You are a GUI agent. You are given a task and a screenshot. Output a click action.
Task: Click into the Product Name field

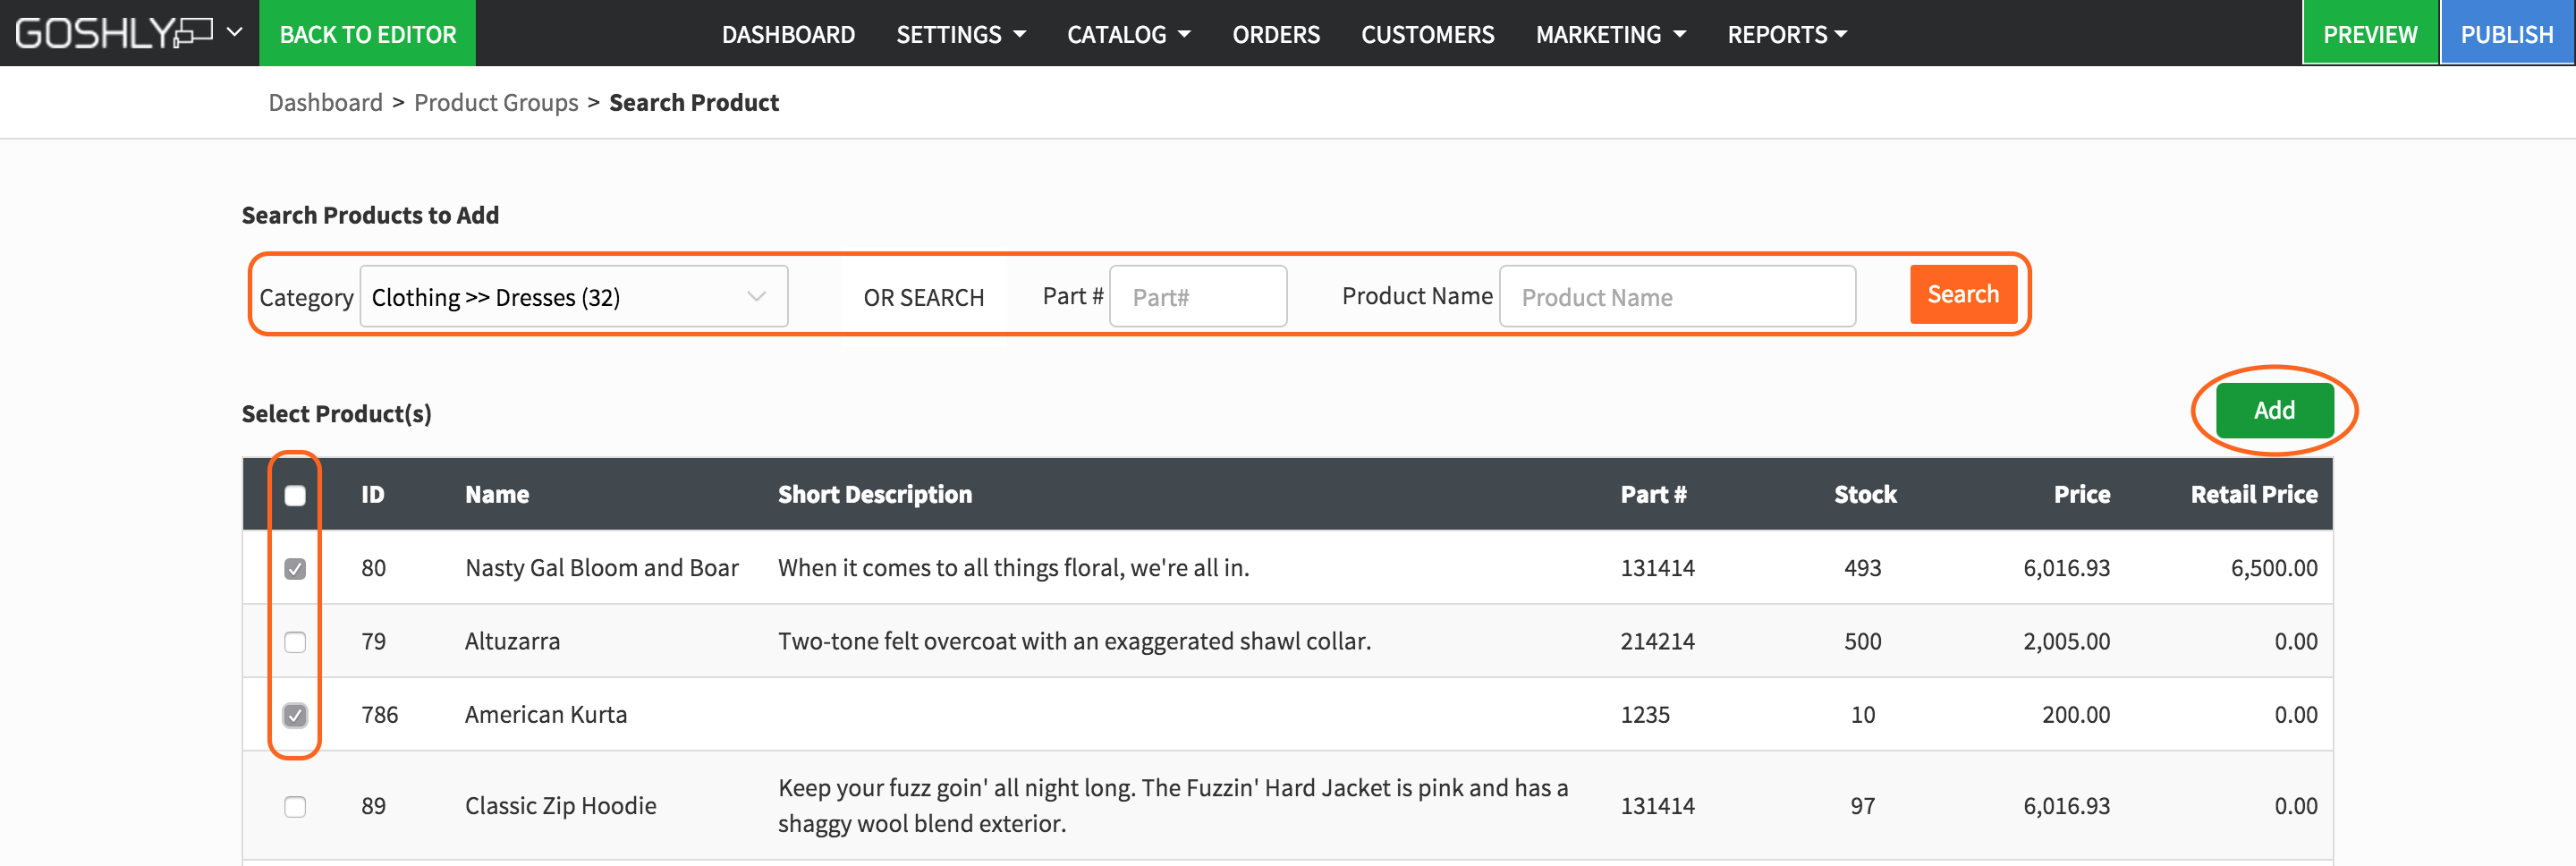[x=1676, y=297]
